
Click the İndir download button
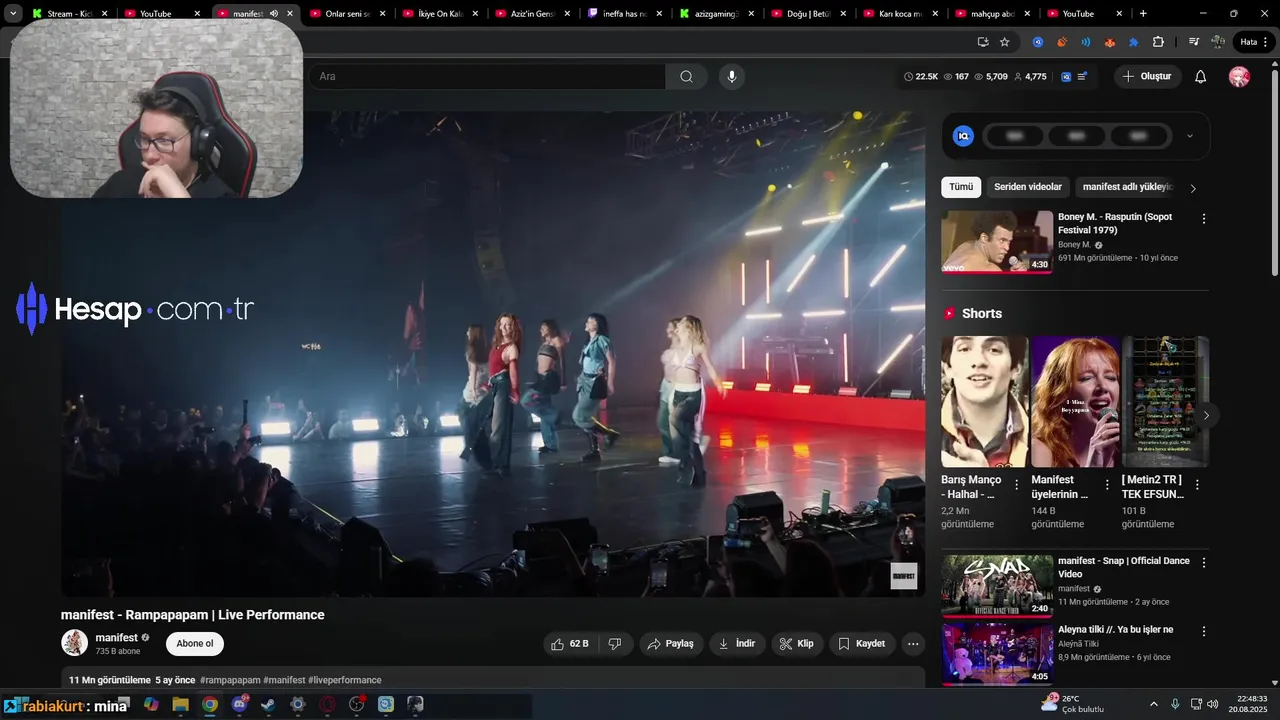[737, 644]
